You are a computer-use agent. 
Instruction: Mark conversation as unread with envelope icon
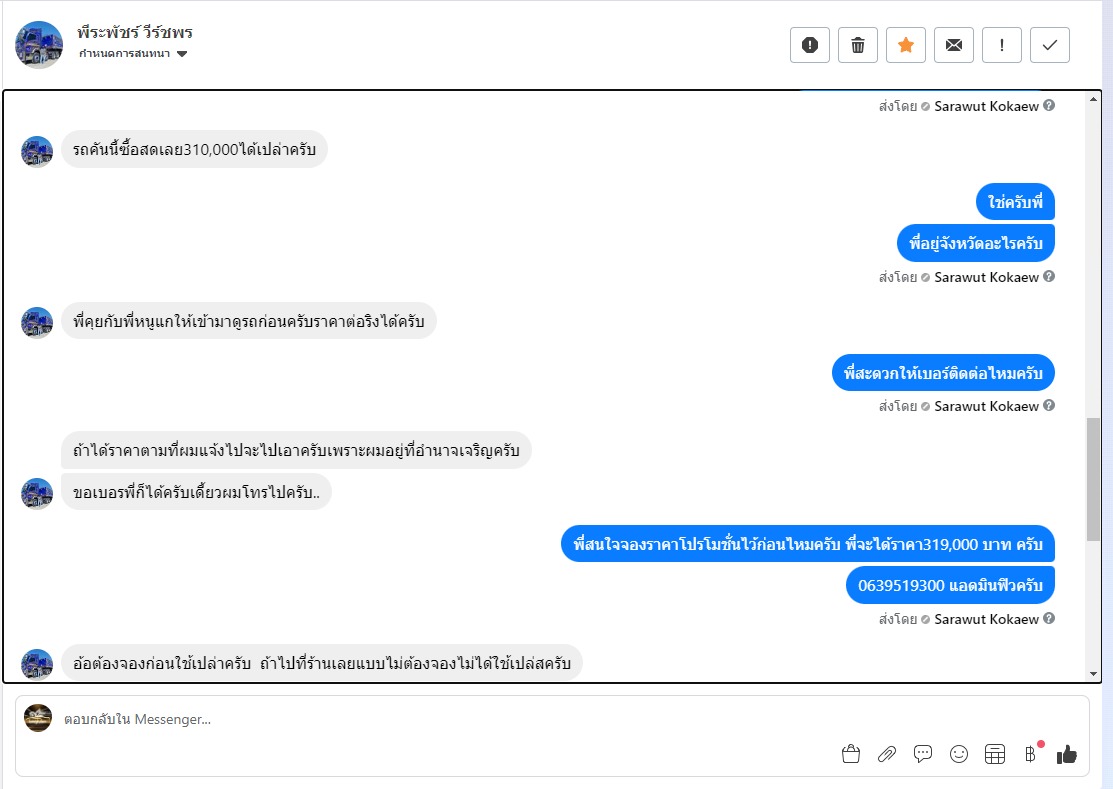click(954, 45)
